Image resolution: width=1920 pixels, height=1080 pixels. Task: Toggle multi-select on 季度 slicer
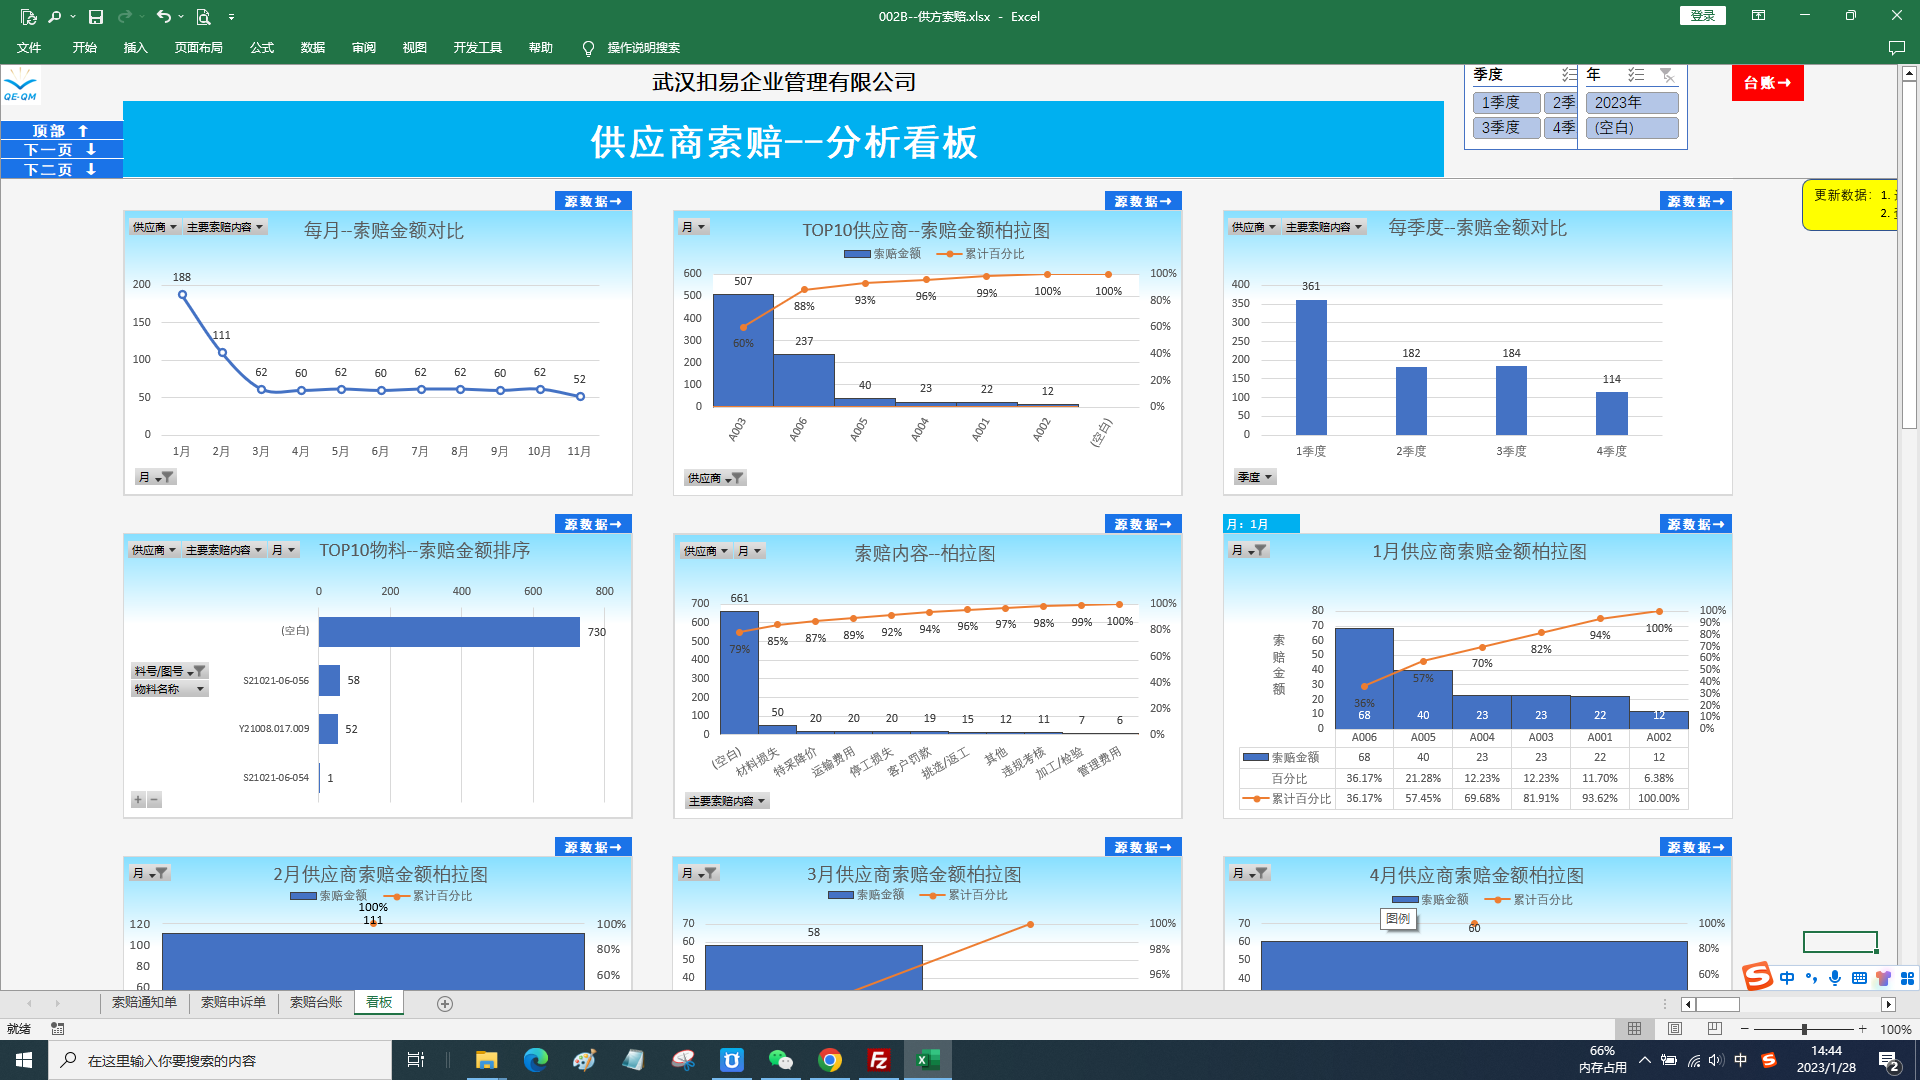[1569, 75]
